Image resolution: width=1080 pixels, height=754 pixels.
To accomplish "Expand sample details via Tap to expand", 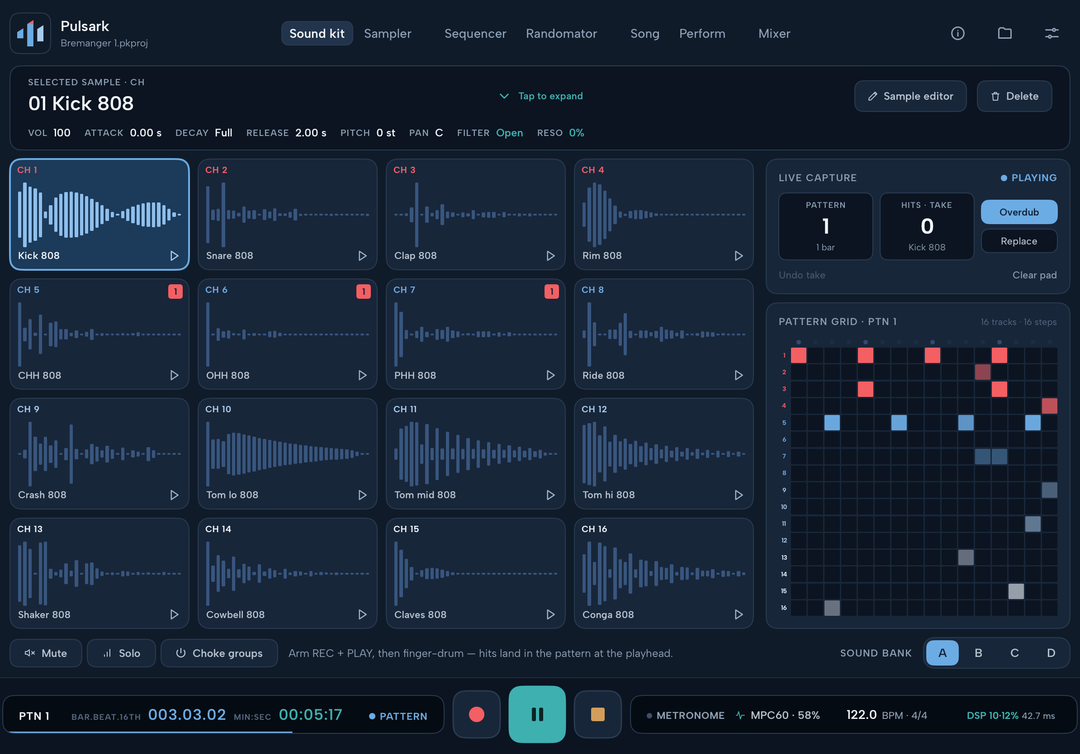I will click(x=541, y=96).
